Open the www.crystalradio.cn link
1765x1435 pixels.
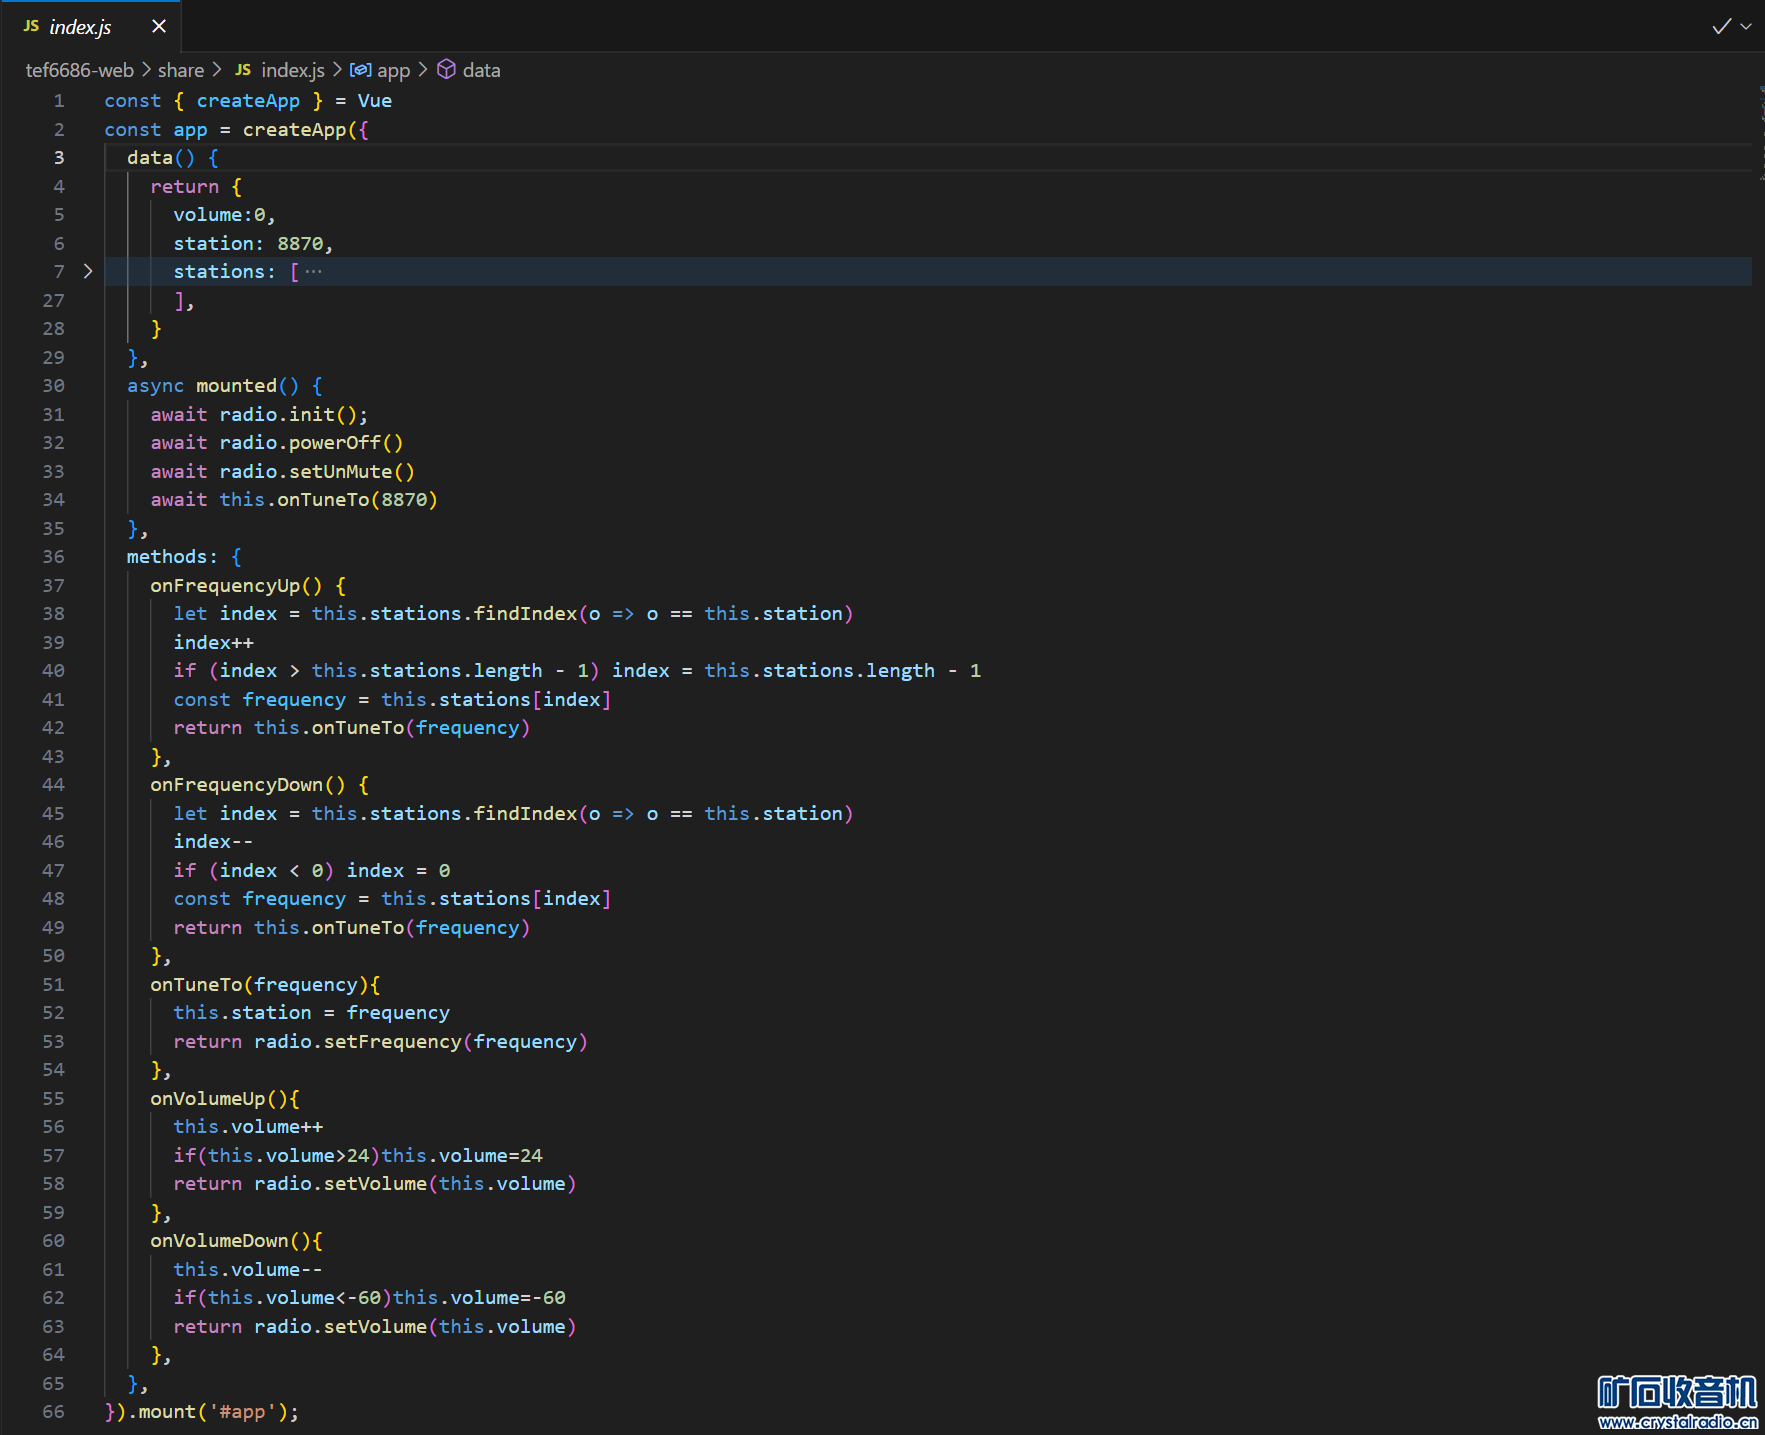(x=1677, y=1422)
